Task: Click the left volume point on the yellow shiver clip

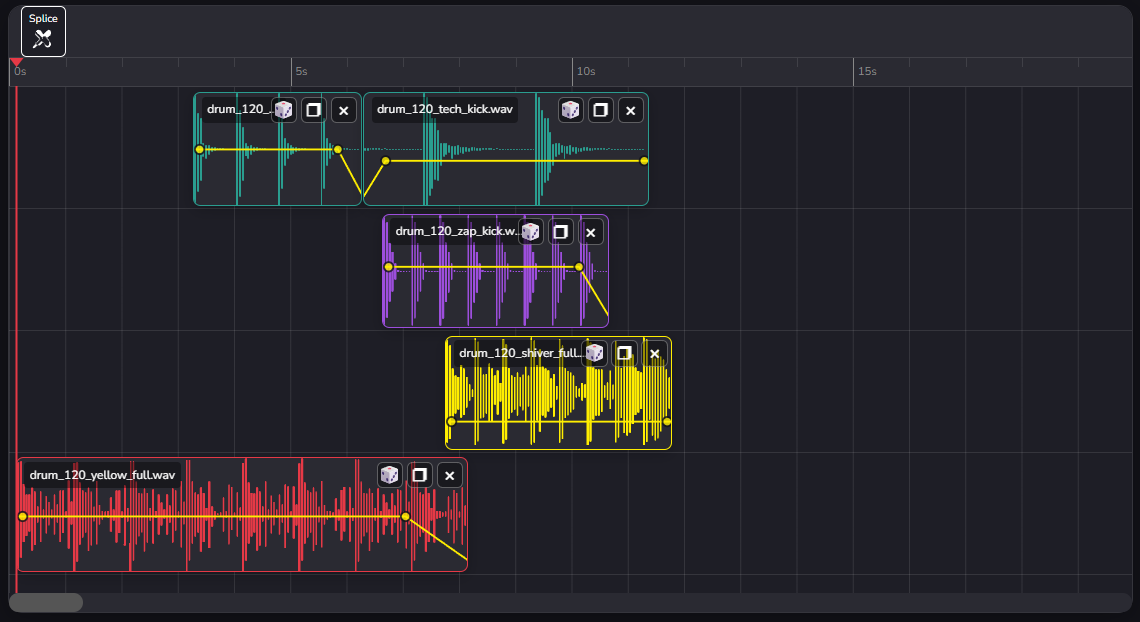Action: 451,422
